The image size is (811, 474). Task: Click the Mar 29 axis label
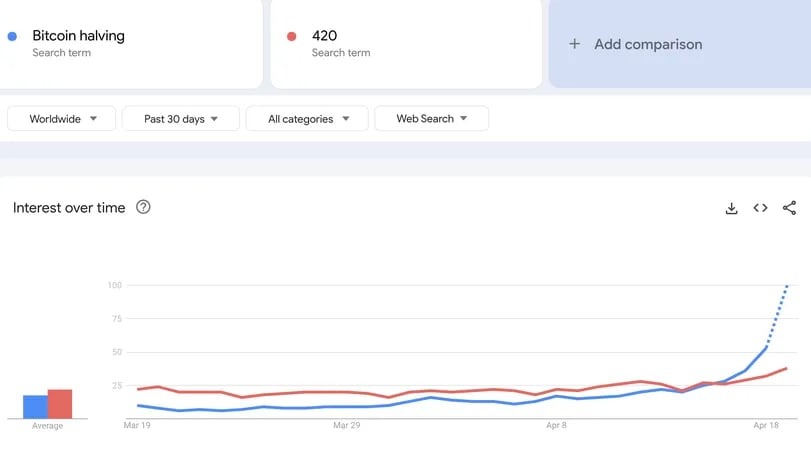click(x=347, y=425)
